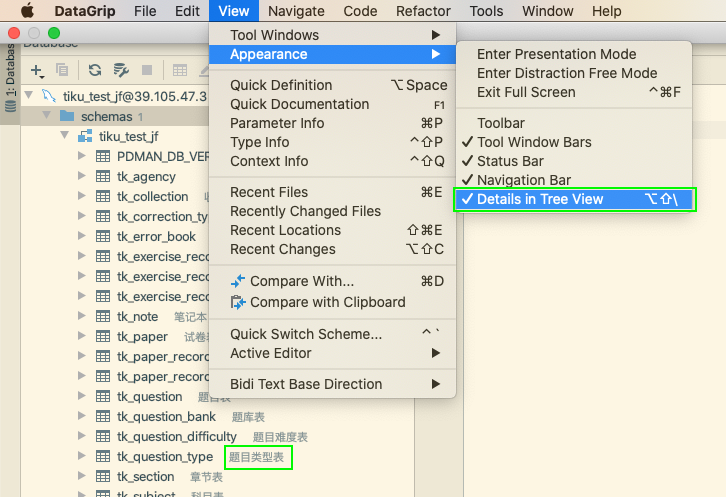The width and height of the screenshot is (726, 497).
Task: Select Compare with Clipboard menu entry
Action: (327, 302)
